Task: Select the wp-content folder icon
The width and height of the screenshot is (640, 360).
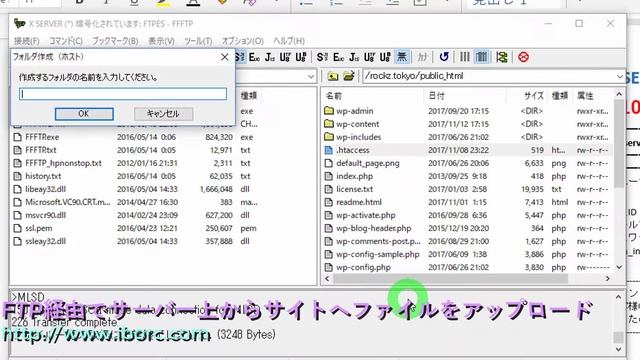Action: 329,124
